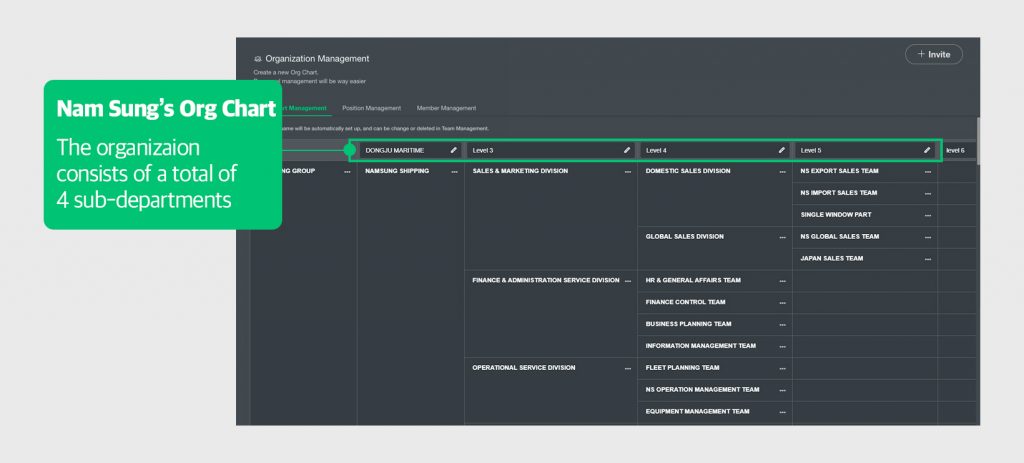Click the Level 6 column header
This screenshot has height=463, width=1024.
(955, 150)
